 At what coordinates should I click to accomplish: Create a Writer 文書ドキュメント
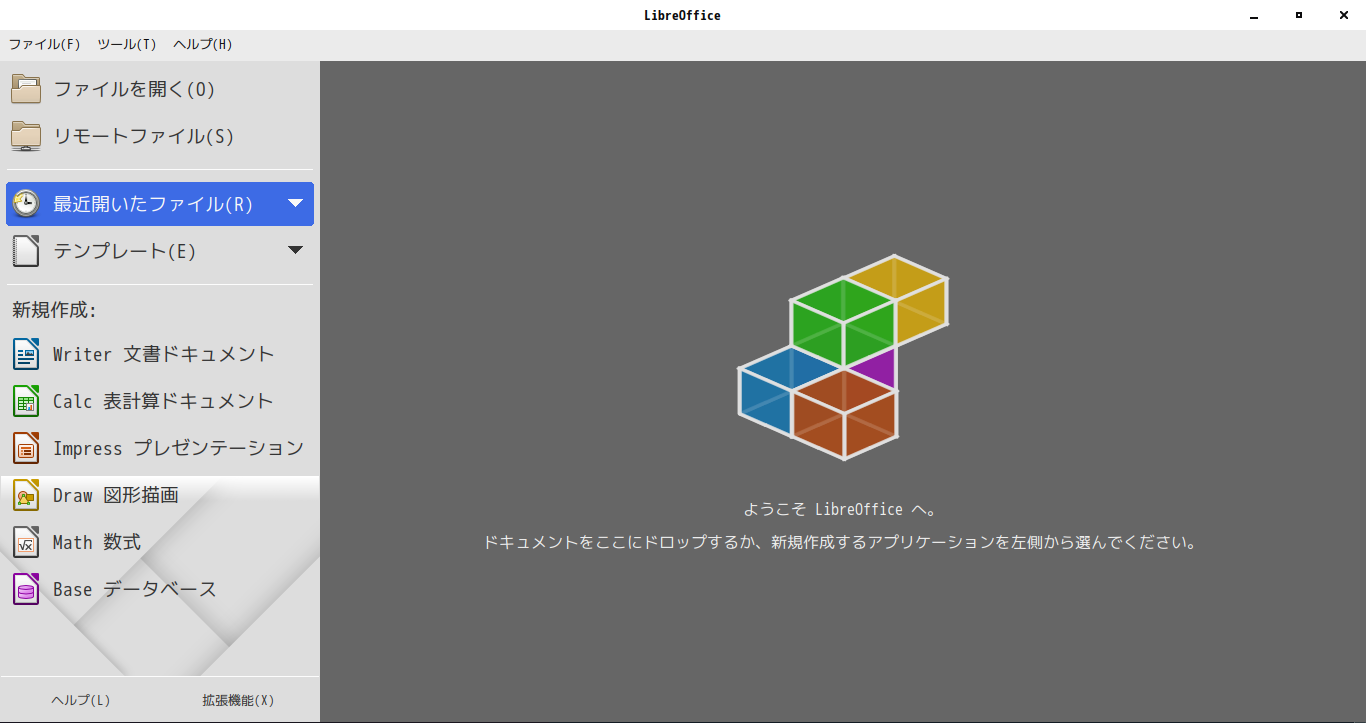point(160,354)
